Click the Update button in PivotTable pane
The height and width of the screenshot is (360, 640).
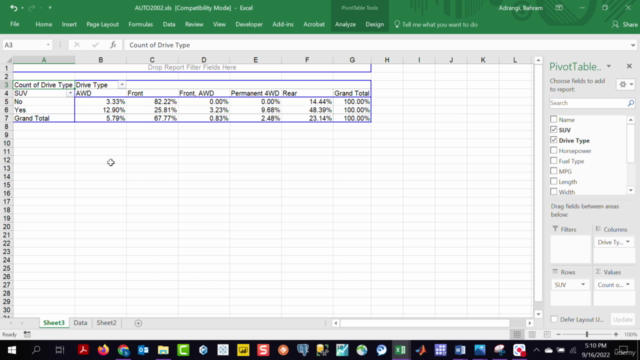pos(622,320)
